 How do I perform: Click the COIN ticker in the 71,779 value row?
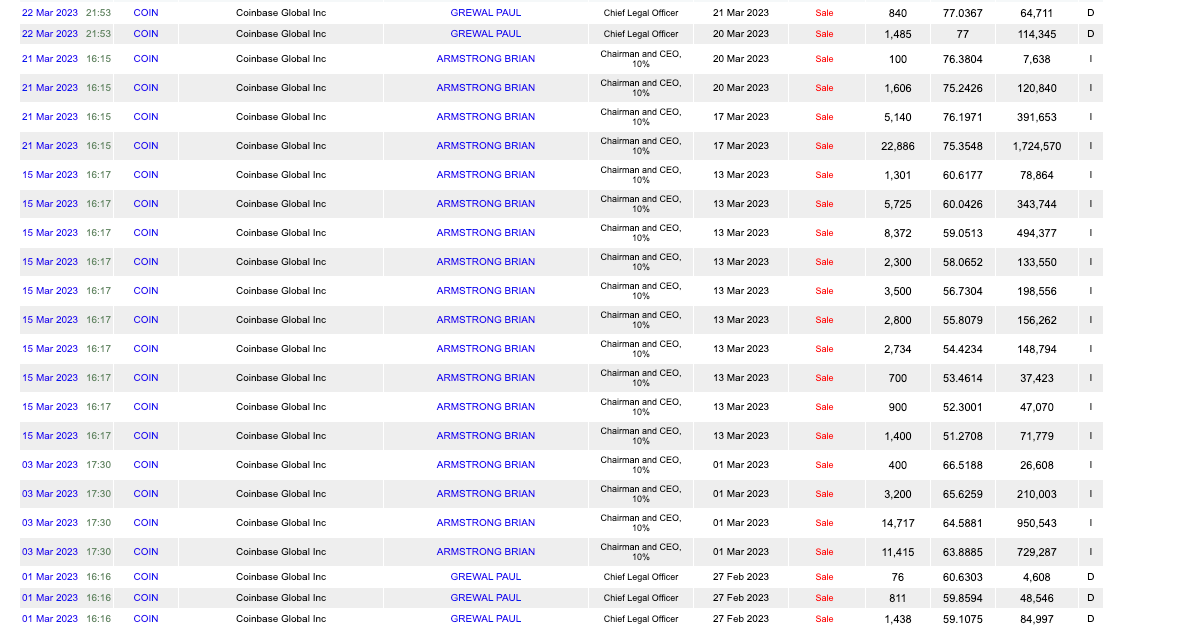[x=146, y=436]
